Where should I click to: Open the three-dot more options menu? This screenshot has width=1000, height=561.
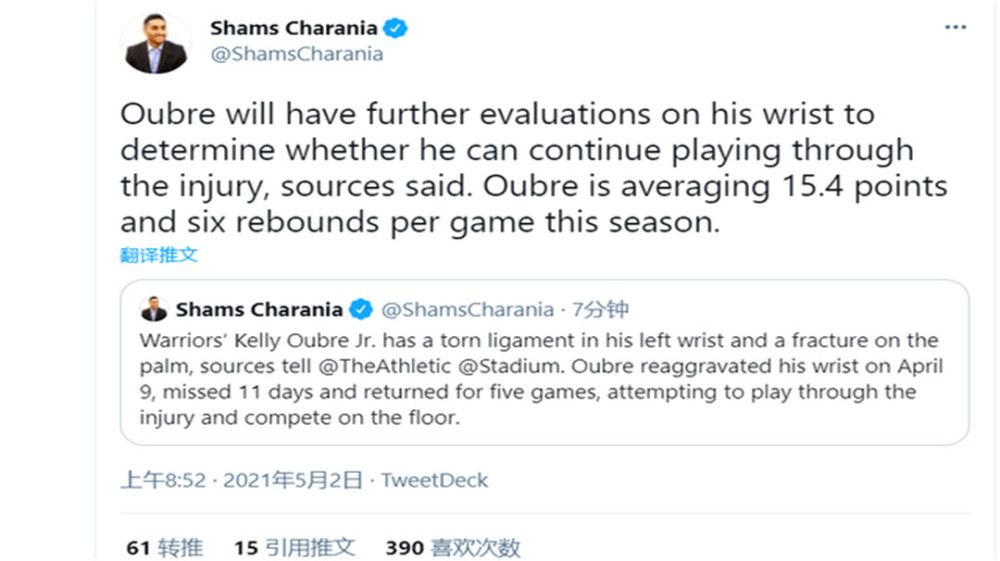pos(955,27)
